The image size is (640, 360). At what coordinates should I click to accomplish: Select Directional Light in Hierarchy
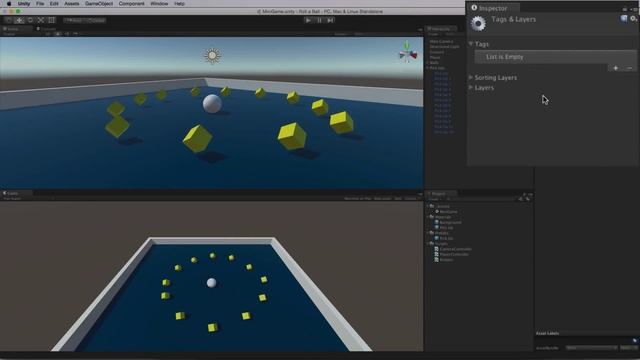pos(444,47)
